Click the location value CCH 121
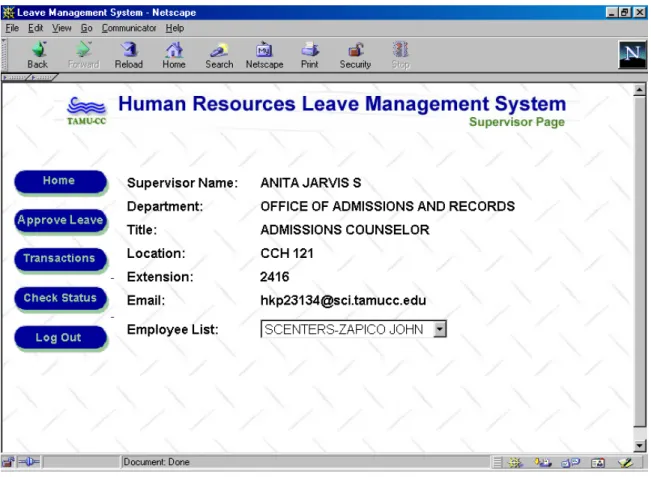The image size is (651, 477). (x=287, y=253)
